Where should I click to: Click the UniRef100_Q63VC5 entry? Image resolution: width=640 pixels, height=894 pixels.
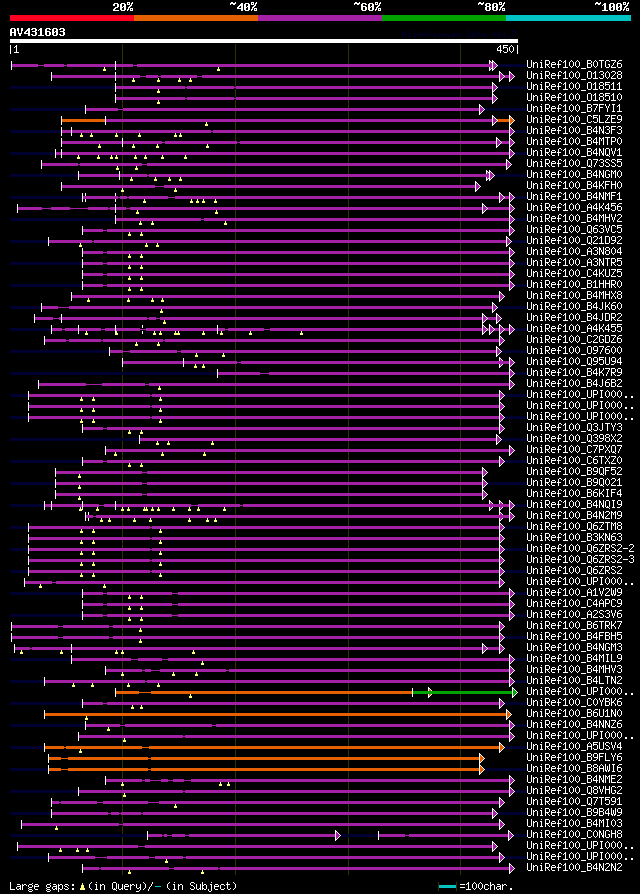click(574, 229)
